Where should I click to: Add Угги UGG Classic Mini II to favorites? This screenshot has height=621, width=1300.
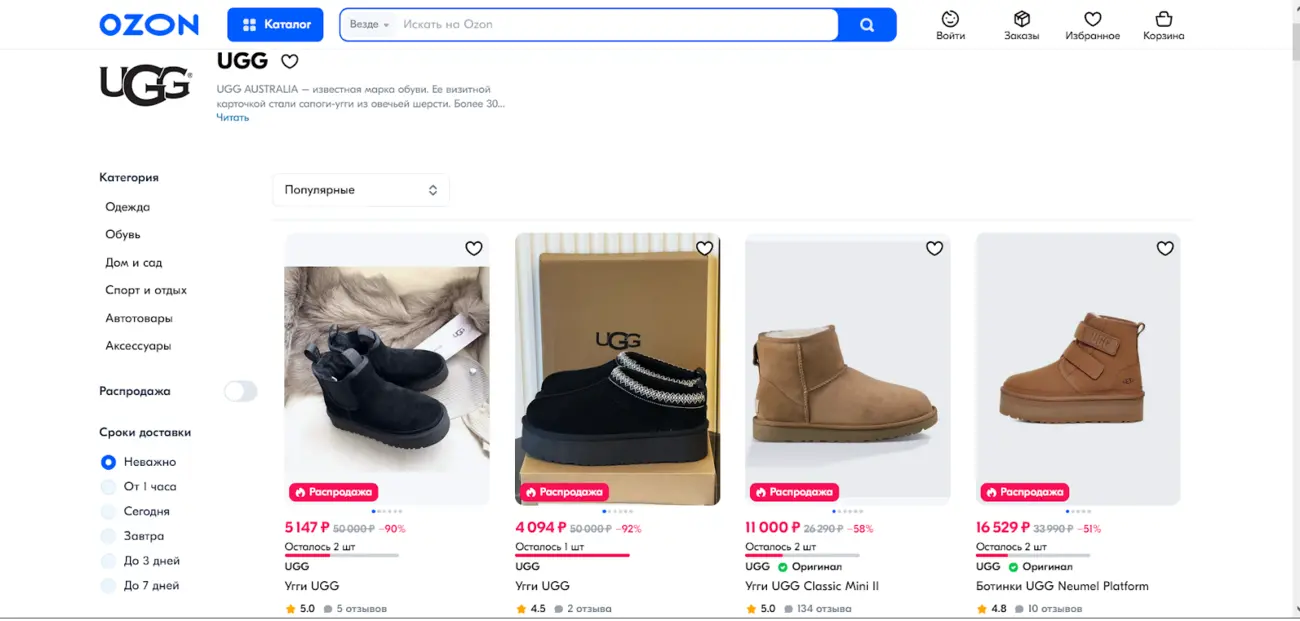[x=934, y=248]
